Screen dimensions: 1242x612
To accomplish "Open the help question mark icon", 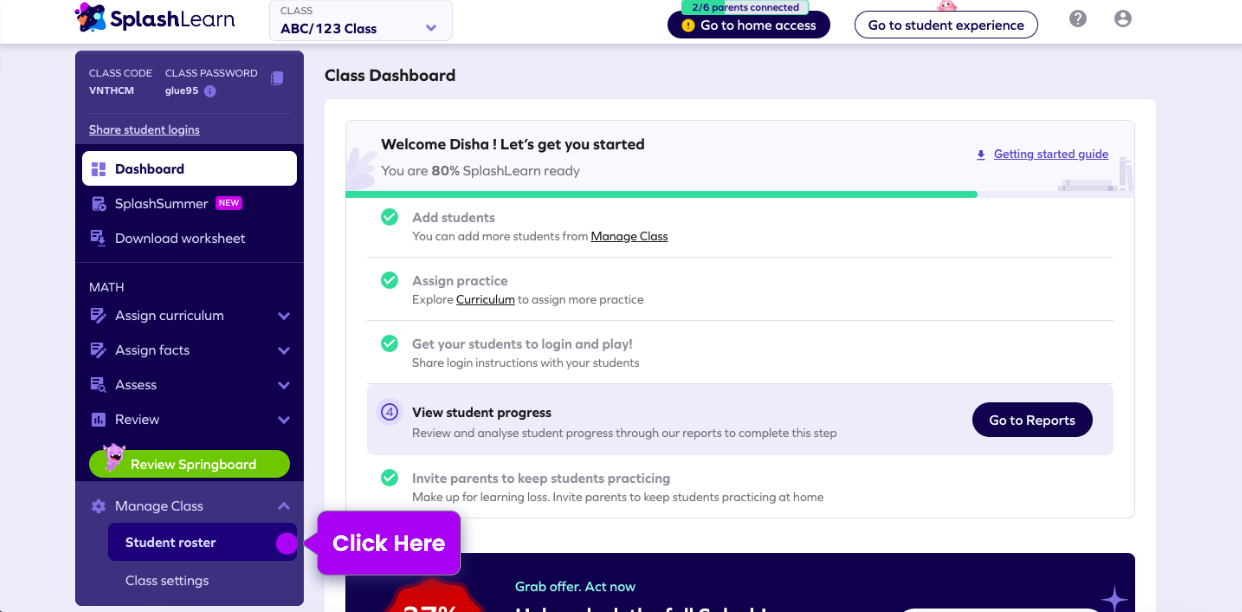I will (x=1078, y=19).
